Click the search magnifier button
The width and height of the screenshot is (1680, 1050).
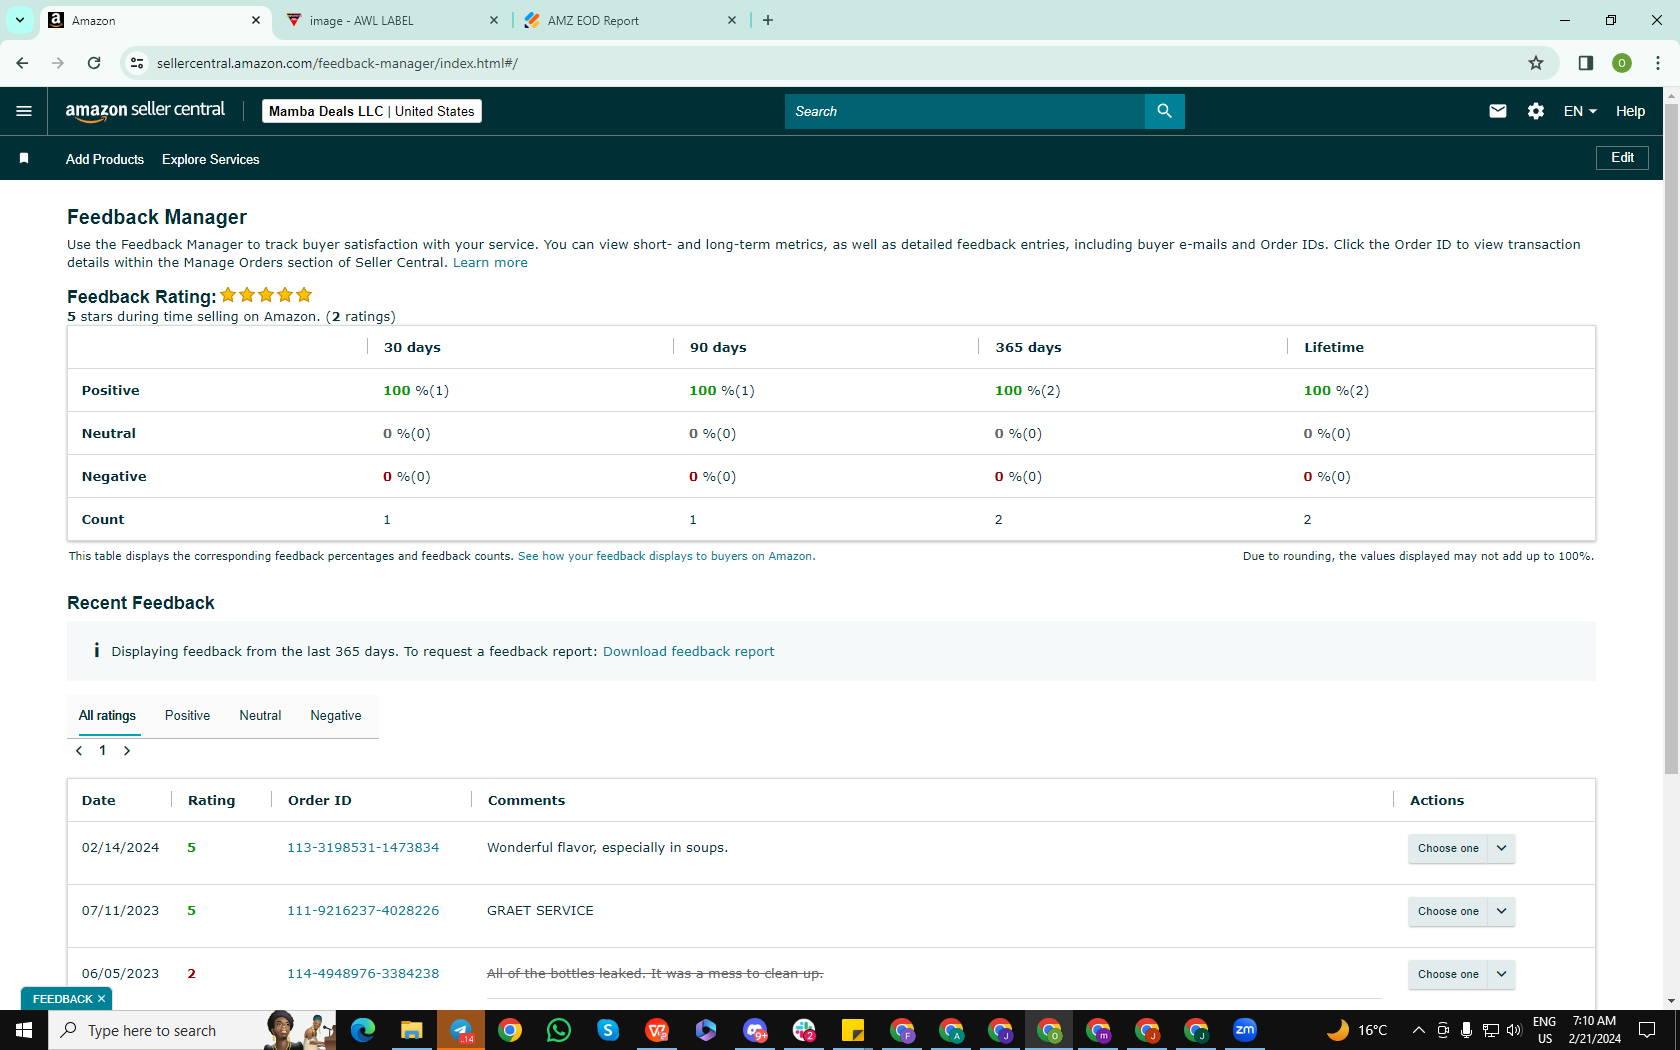(1164, 111)
